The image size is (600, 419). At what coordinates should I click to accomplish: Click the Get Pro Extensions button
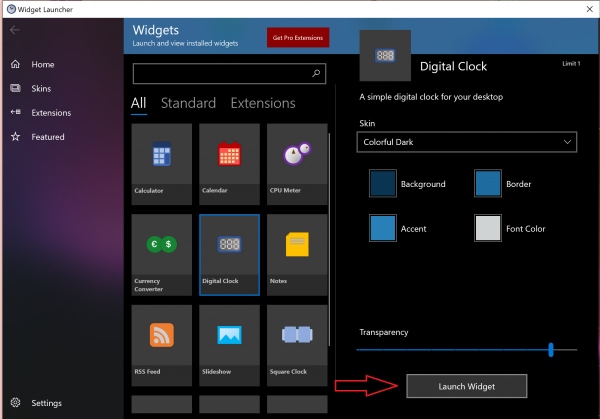298,37
